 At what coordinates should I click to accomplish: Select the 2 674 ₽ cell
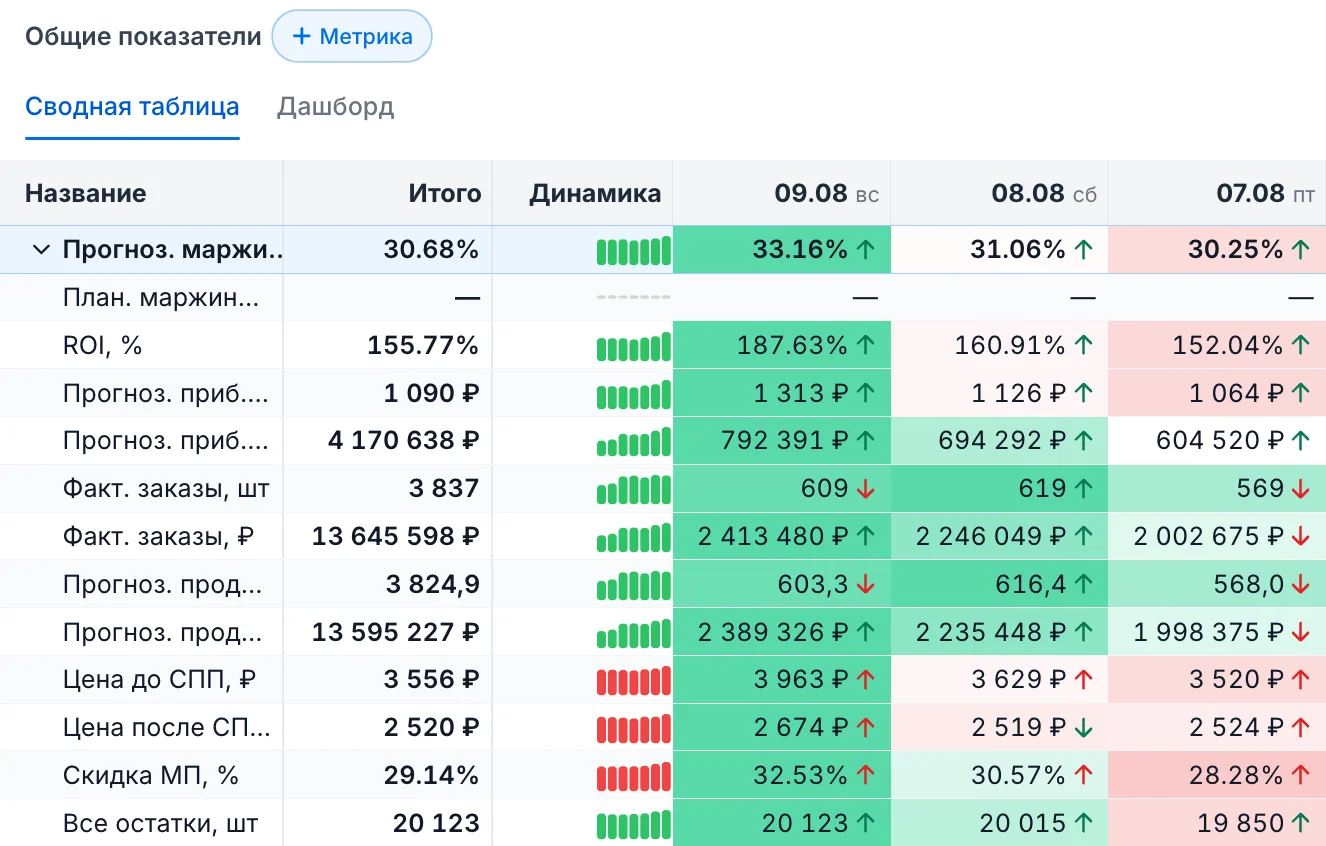pyautogui.click(x=782, y=728)
